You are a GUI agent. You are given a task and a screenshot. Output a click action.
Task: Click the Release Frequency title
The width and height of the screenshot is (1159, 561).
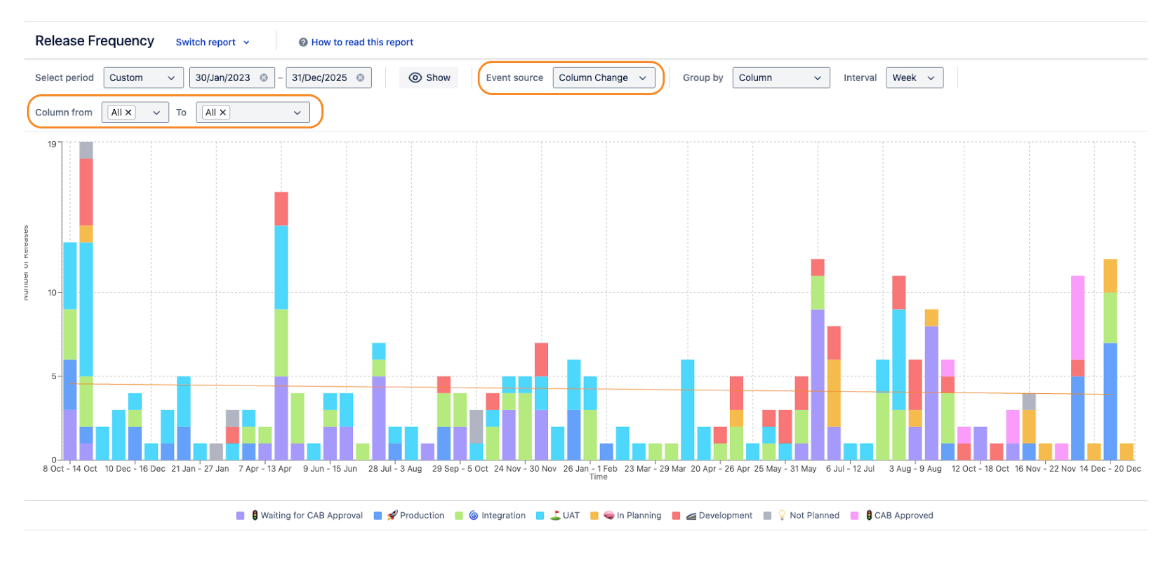pyautogui.click(x=95, y=41)
